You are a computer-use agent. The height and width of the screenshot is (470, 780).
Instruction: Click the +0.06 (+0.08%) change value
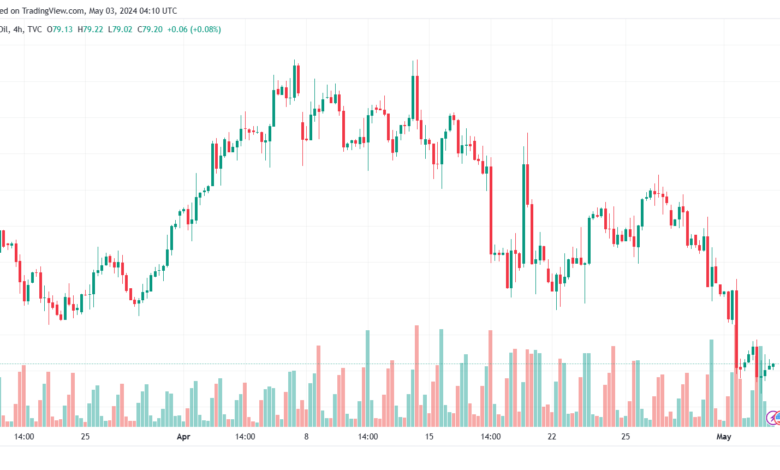point(194,29)
